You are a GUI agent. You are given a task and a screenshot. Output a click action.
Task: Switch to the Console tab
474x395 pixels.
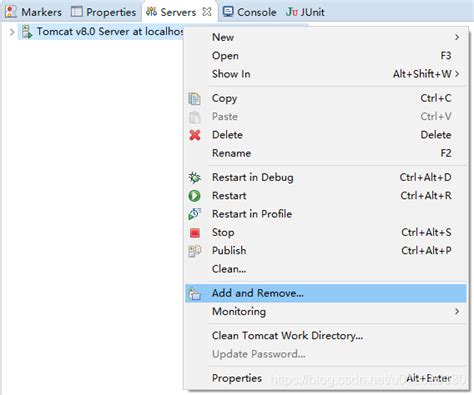coord(250,12)
